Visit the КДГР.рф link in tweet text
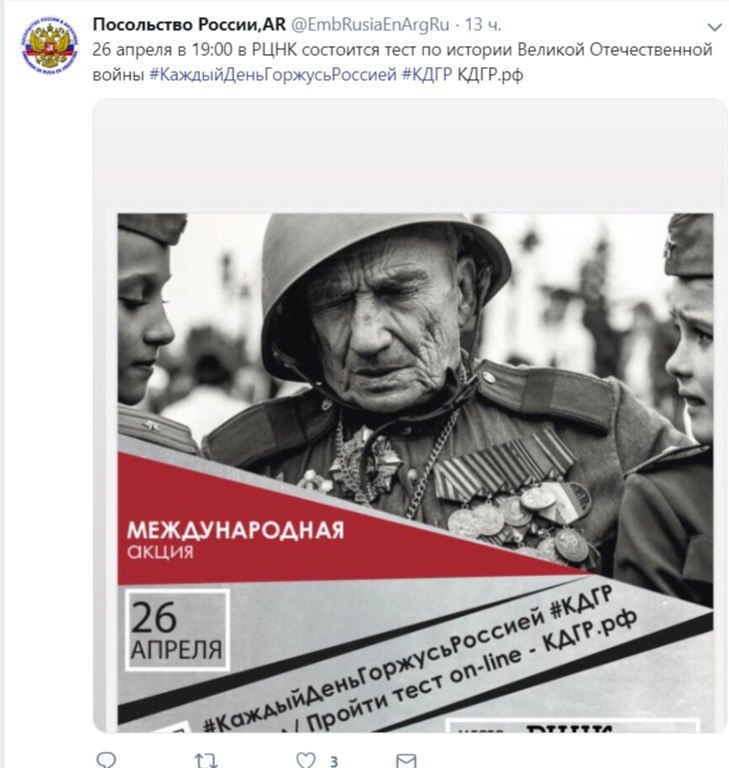The image size is (729, 768). pos(490,75)
